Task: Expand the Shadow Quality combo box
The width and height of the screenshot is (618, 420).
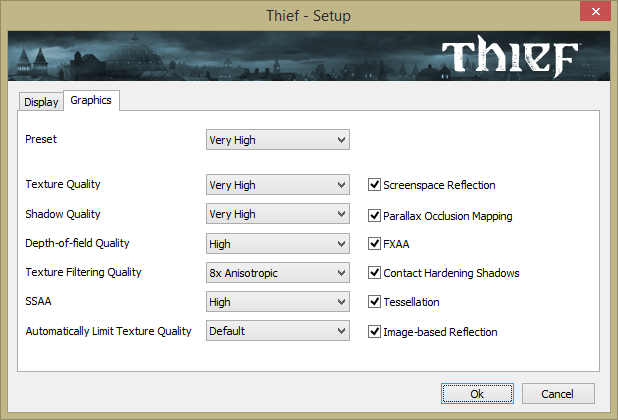Action: click(x=277, y=214)
